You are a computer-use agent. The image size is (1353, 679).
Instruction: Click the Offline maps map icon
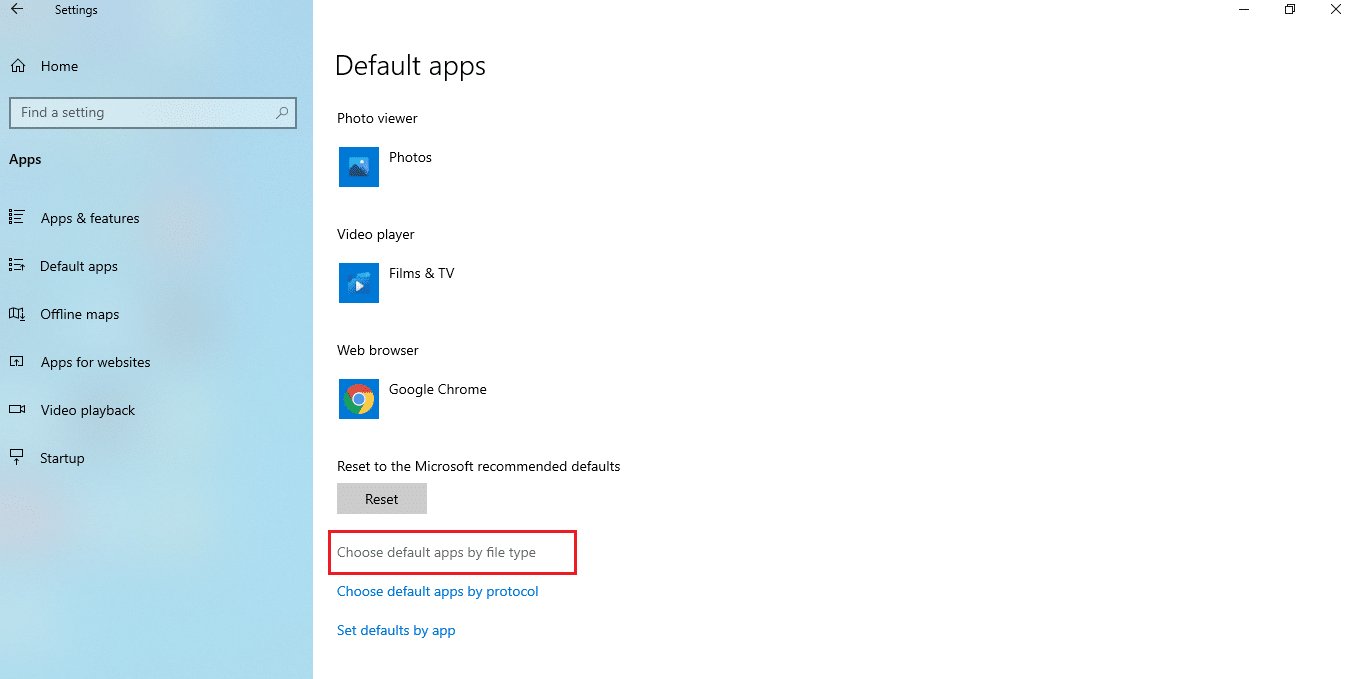[x=17, y=313]
